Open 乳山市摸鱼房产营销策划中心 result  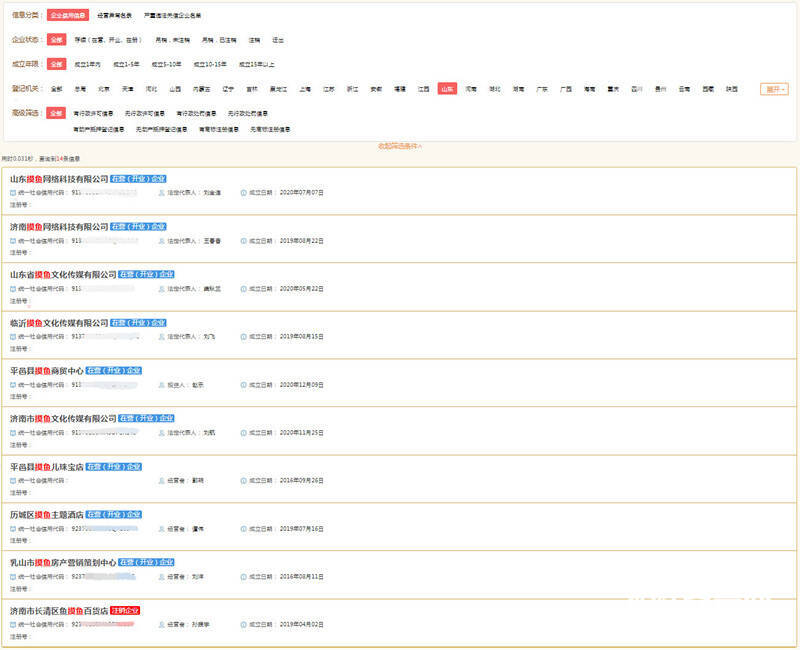pyautogui.click(x=63, y=562)
